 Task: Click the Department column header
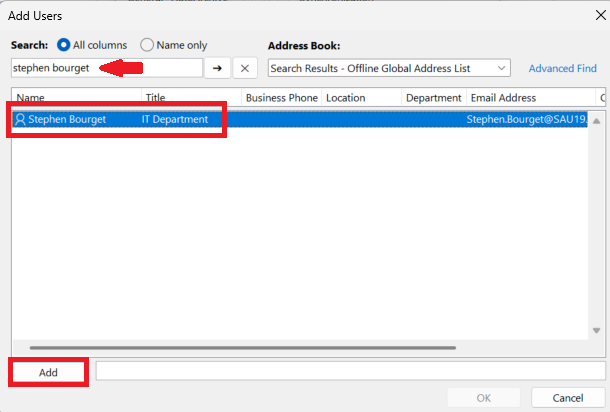coord(434,98)
